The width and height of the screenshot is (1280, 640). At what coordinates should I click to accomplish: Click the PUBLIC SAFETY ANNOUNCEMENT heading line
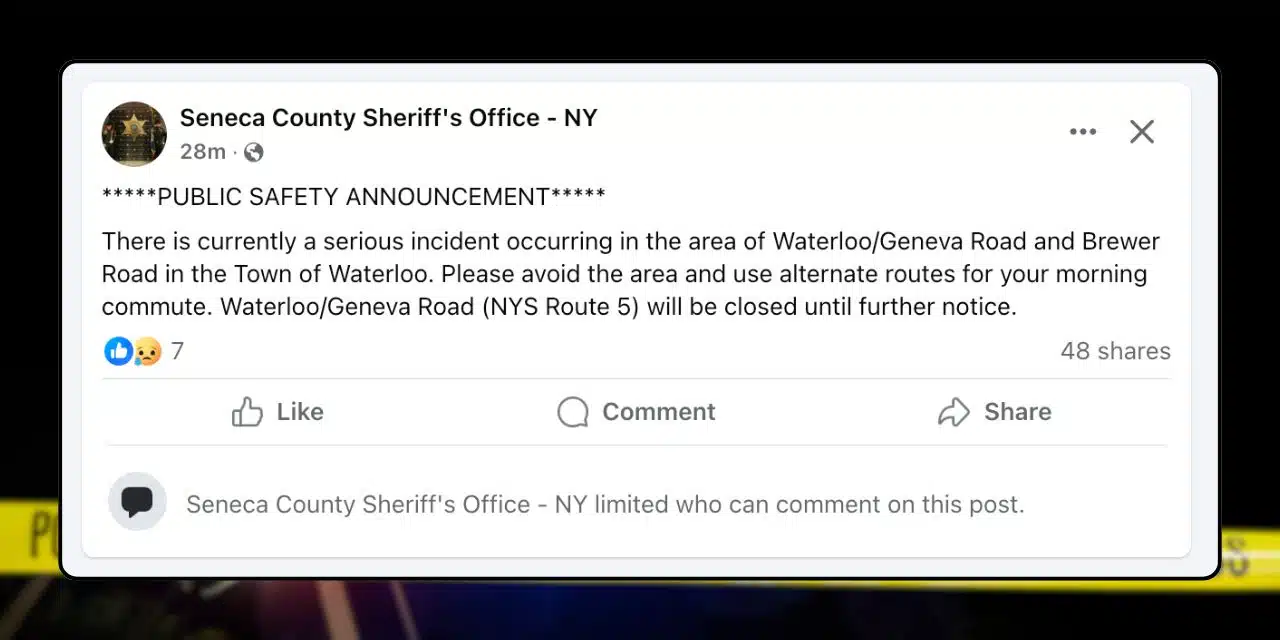pyautogui.click(x=353, y=197)
